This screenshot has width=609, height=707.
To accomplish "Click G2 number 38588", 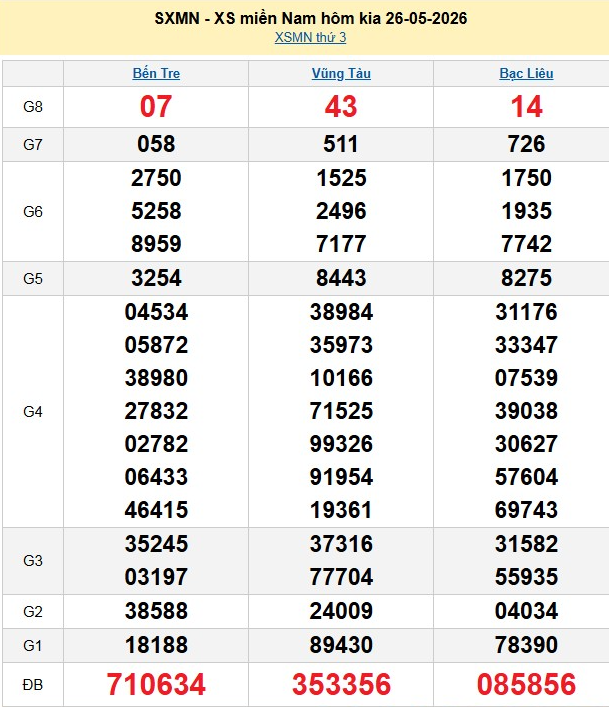I will [156, 611].
